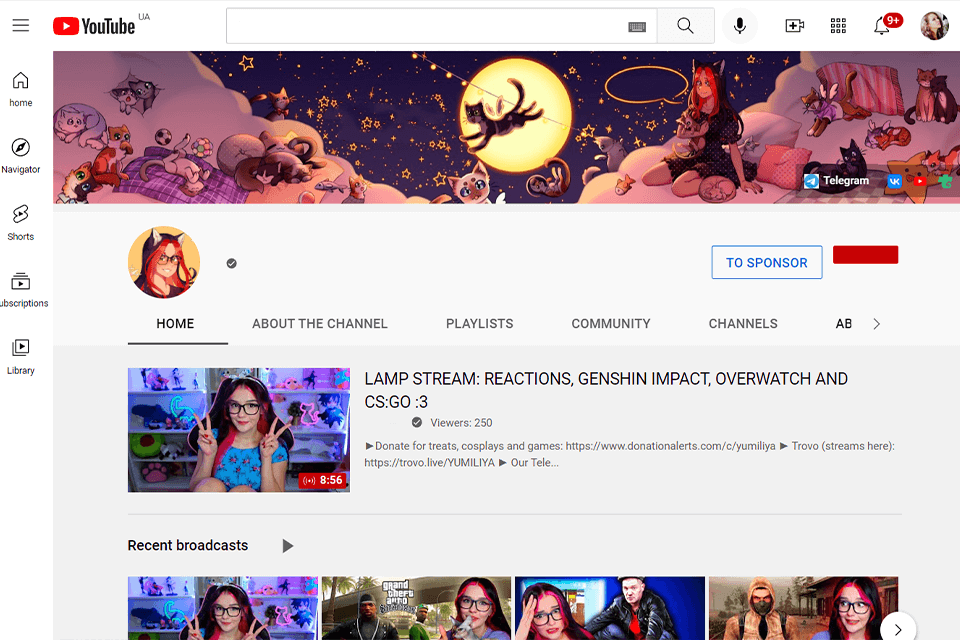Switch to ABOUT THE CHANNEL tab
The width and height of the screenshot is (960, 640).
320,323
